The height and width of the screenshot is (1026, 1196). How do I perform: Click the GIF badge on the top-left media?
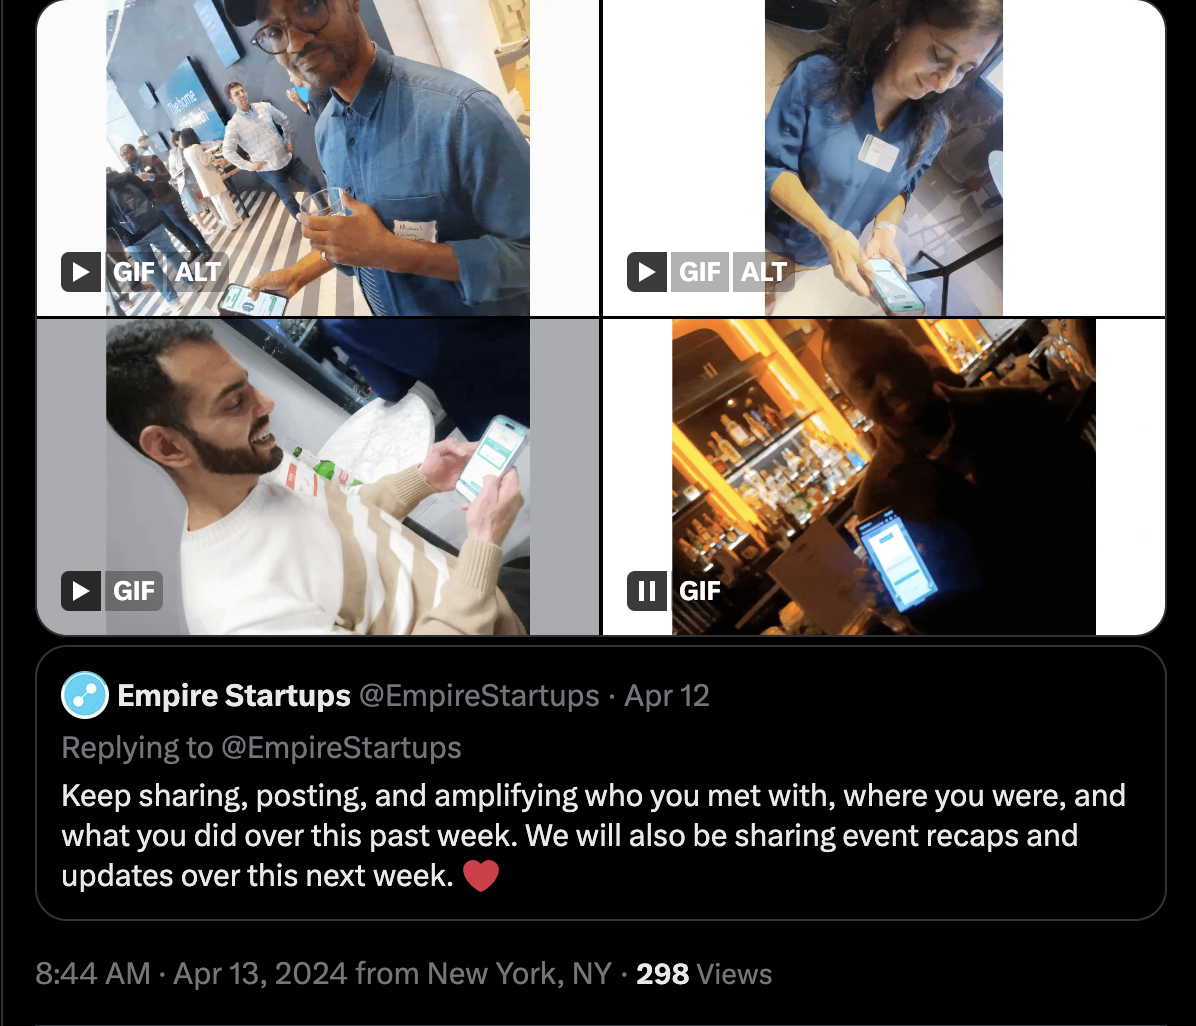point(134,272)
